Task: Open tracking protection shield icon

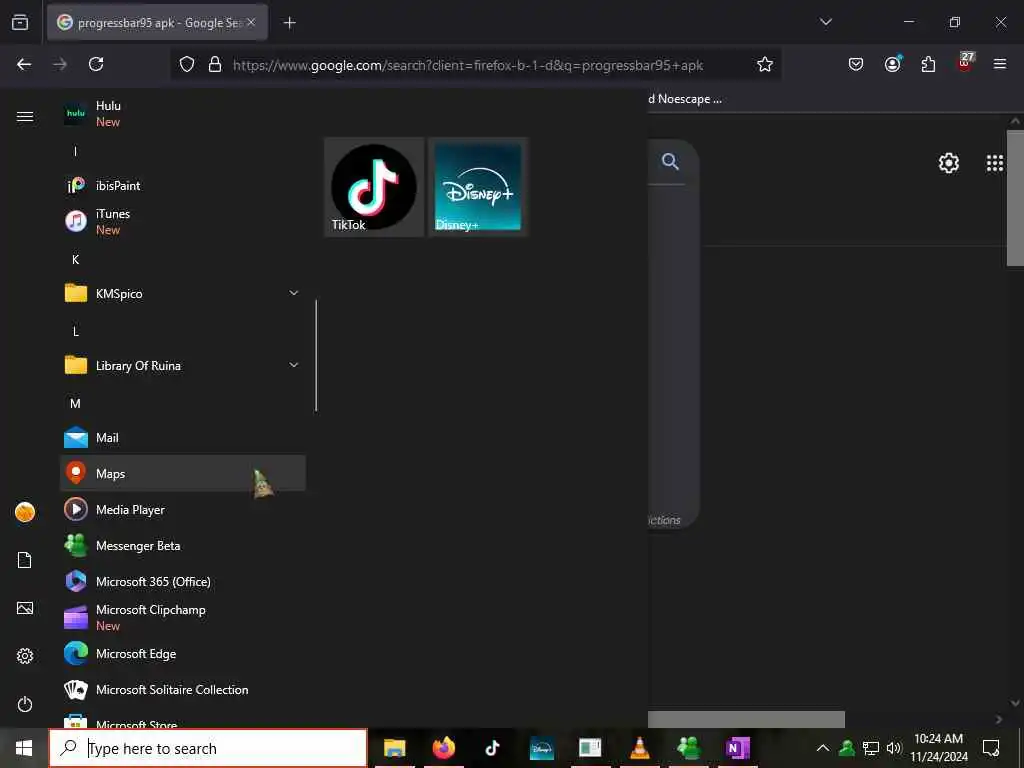Action: coord(187,64)
